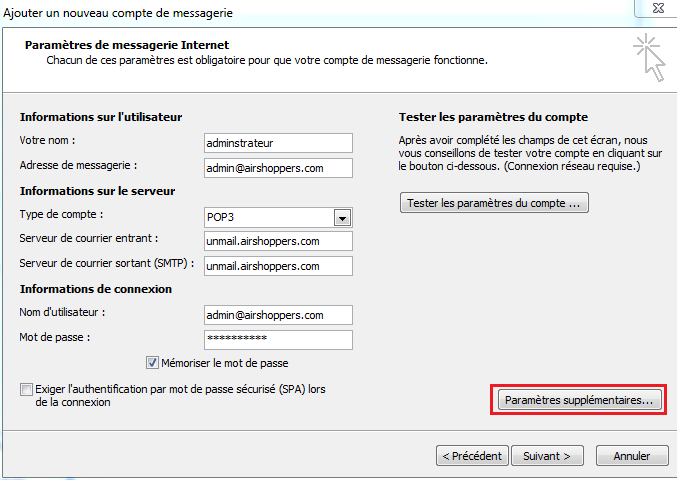
Task: Click the cursor wizard icon in header
Action: click(x=650, y=57)
